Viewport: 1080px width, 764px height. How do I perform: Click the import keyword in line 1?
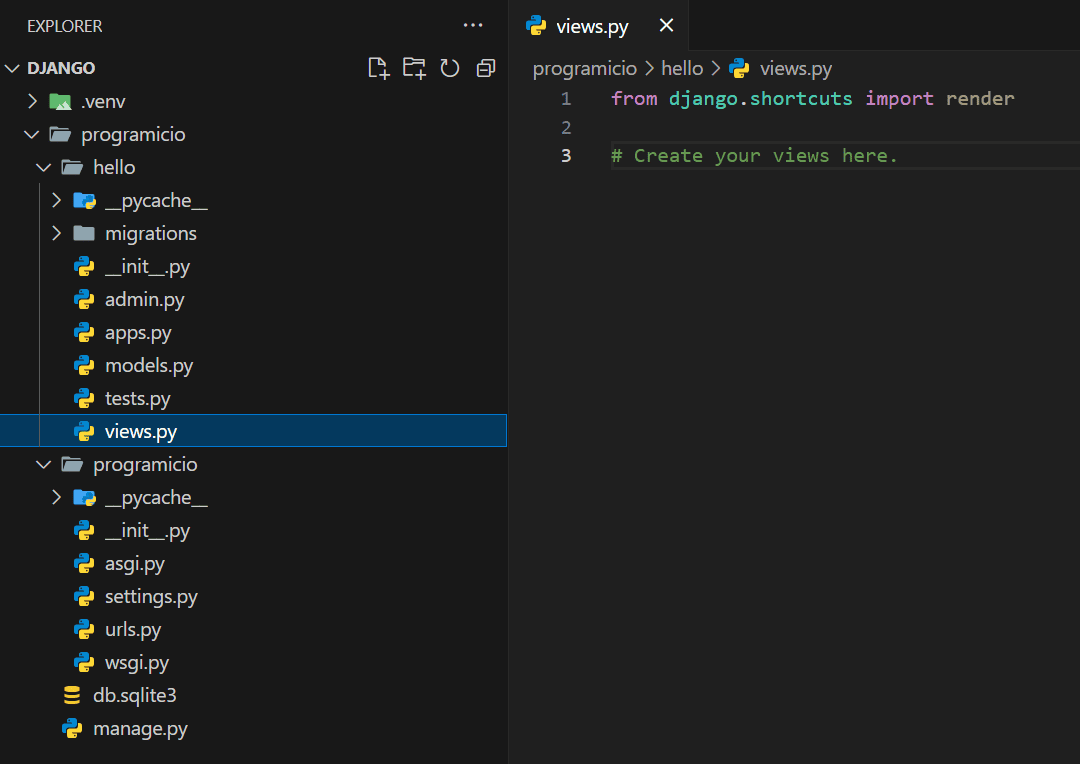899,99
